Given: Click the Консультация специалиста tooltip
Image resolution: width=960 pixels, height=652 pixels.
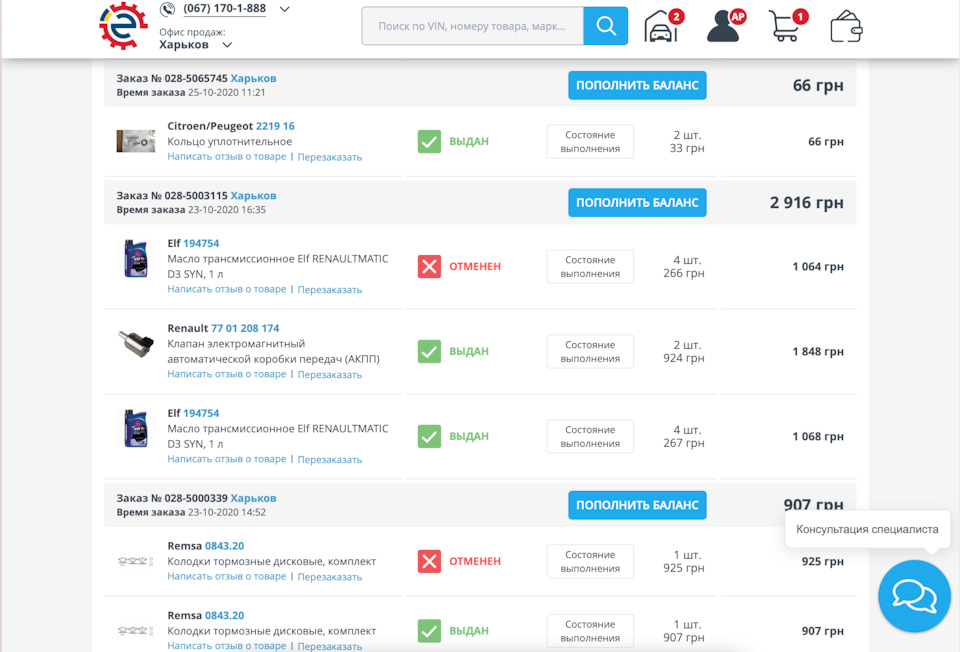Looking at the screenshot, I should pos(867,530).
